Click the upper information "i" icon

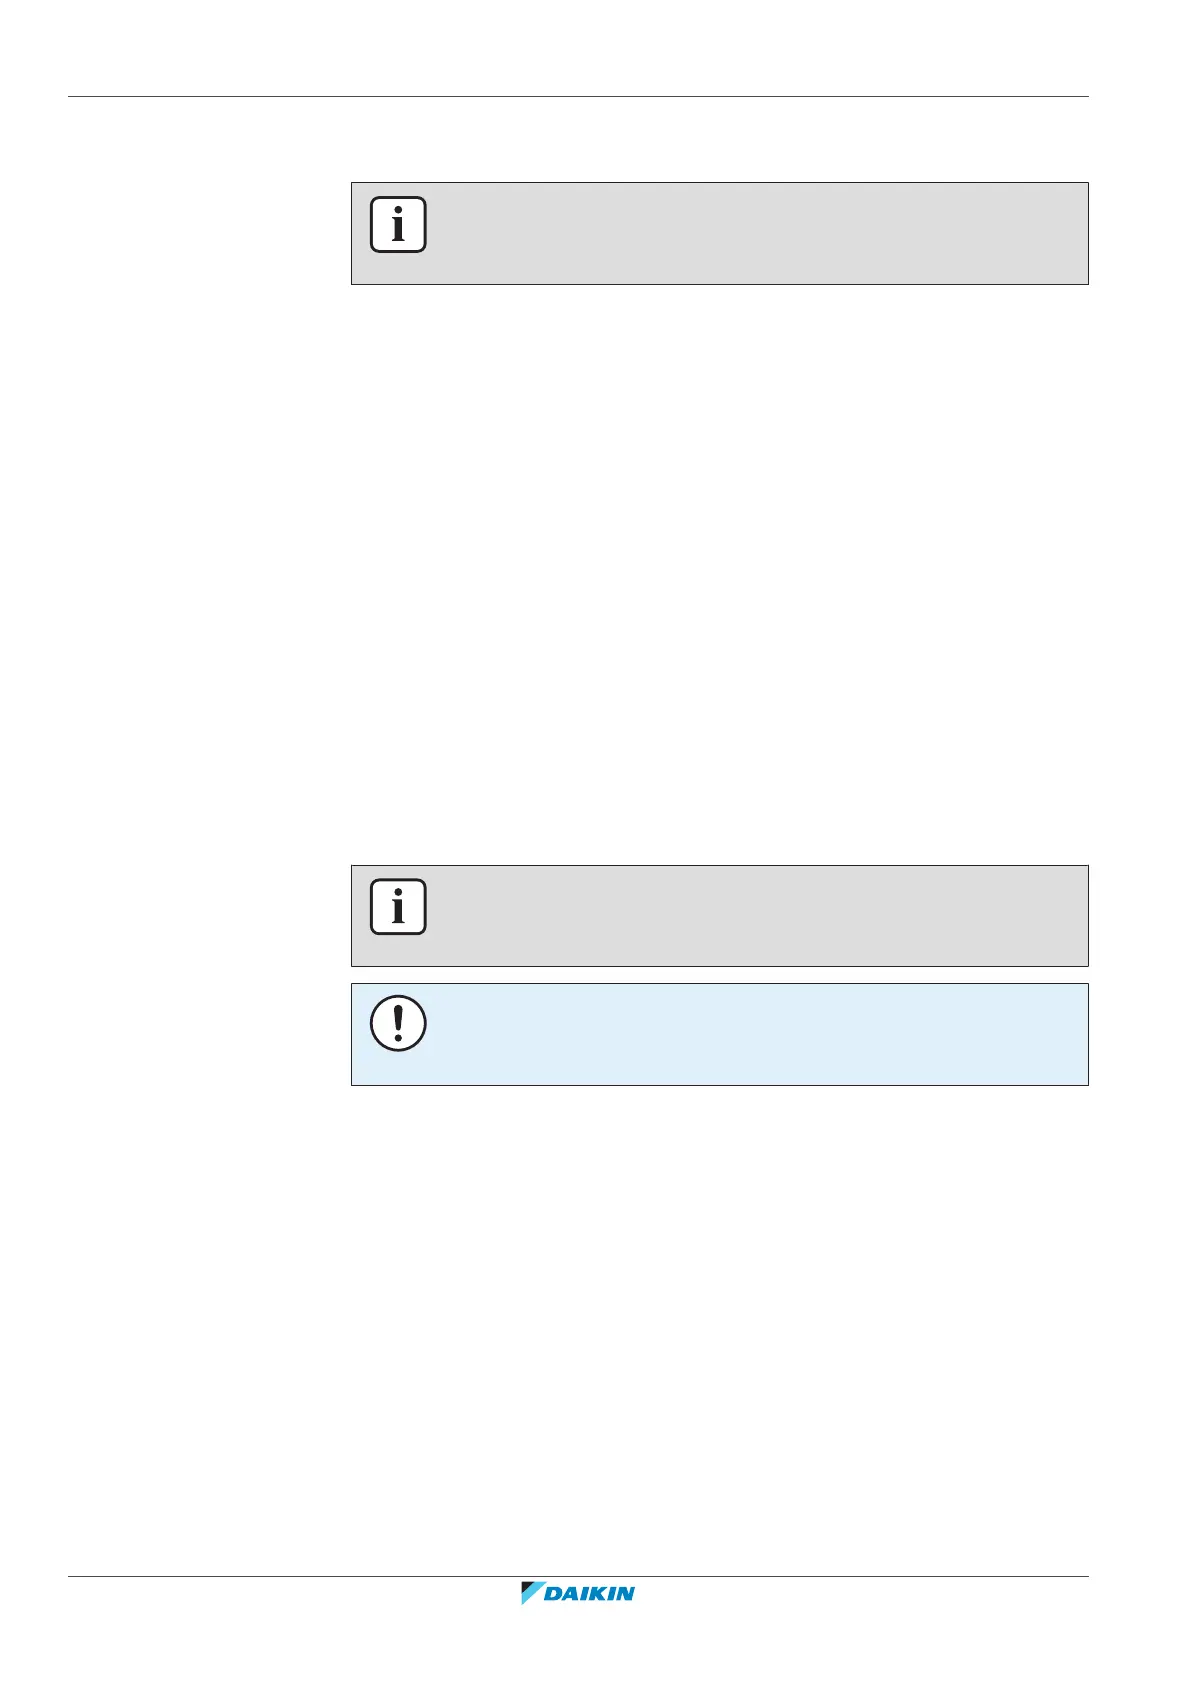(x=398, y=225)
